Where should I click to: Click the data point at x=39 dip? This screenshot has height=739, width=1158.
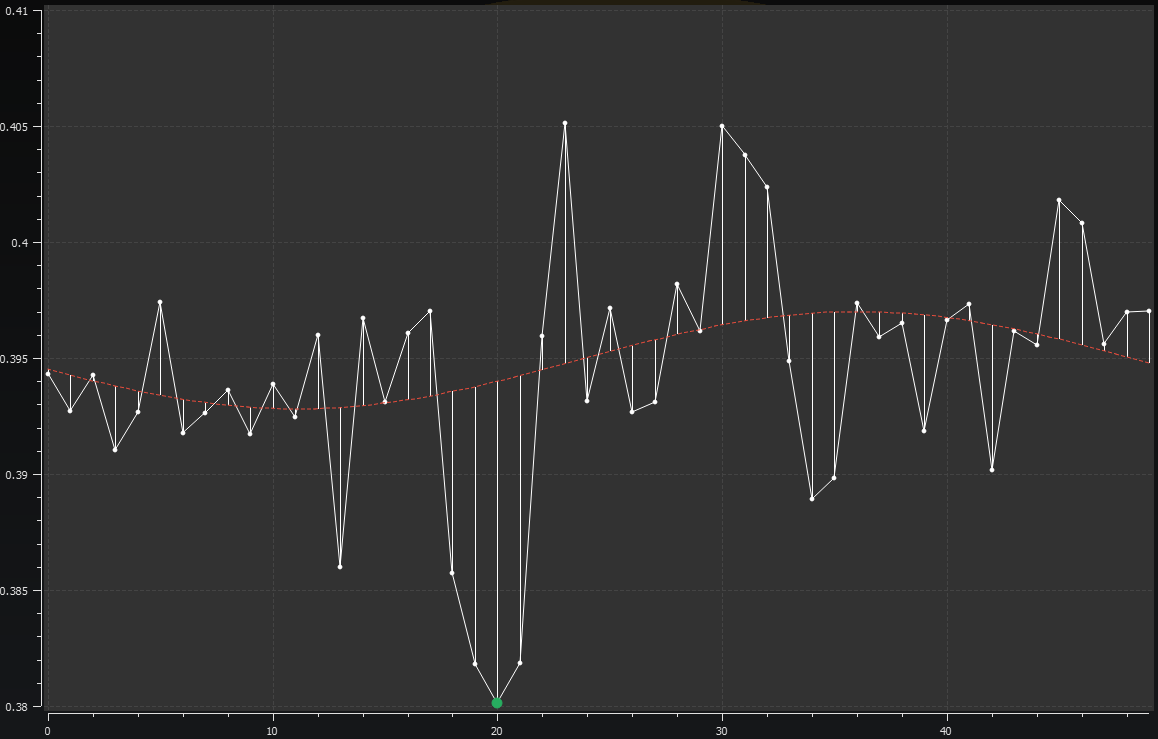tap(924, 430)
